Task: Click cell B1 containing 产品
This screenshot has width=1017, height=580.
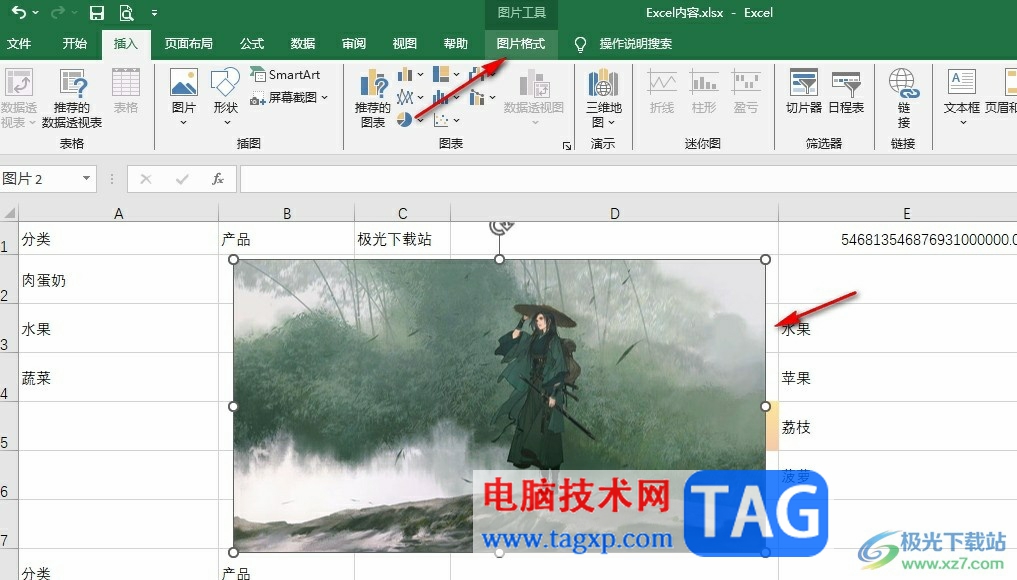Action: tap(287, 239)
